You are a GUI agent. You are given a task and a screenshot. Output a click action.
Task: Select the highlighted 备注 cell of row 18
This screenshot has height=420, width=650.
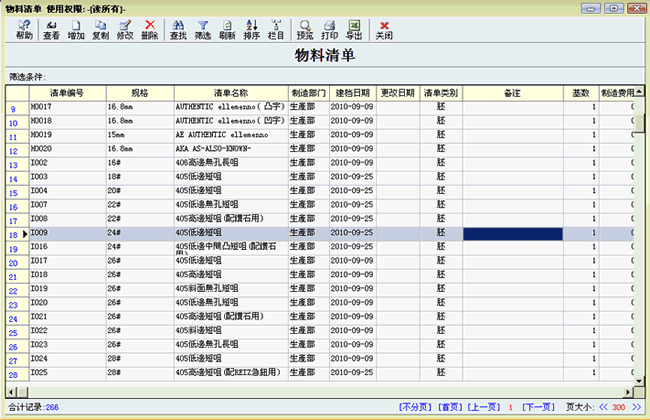513,234
